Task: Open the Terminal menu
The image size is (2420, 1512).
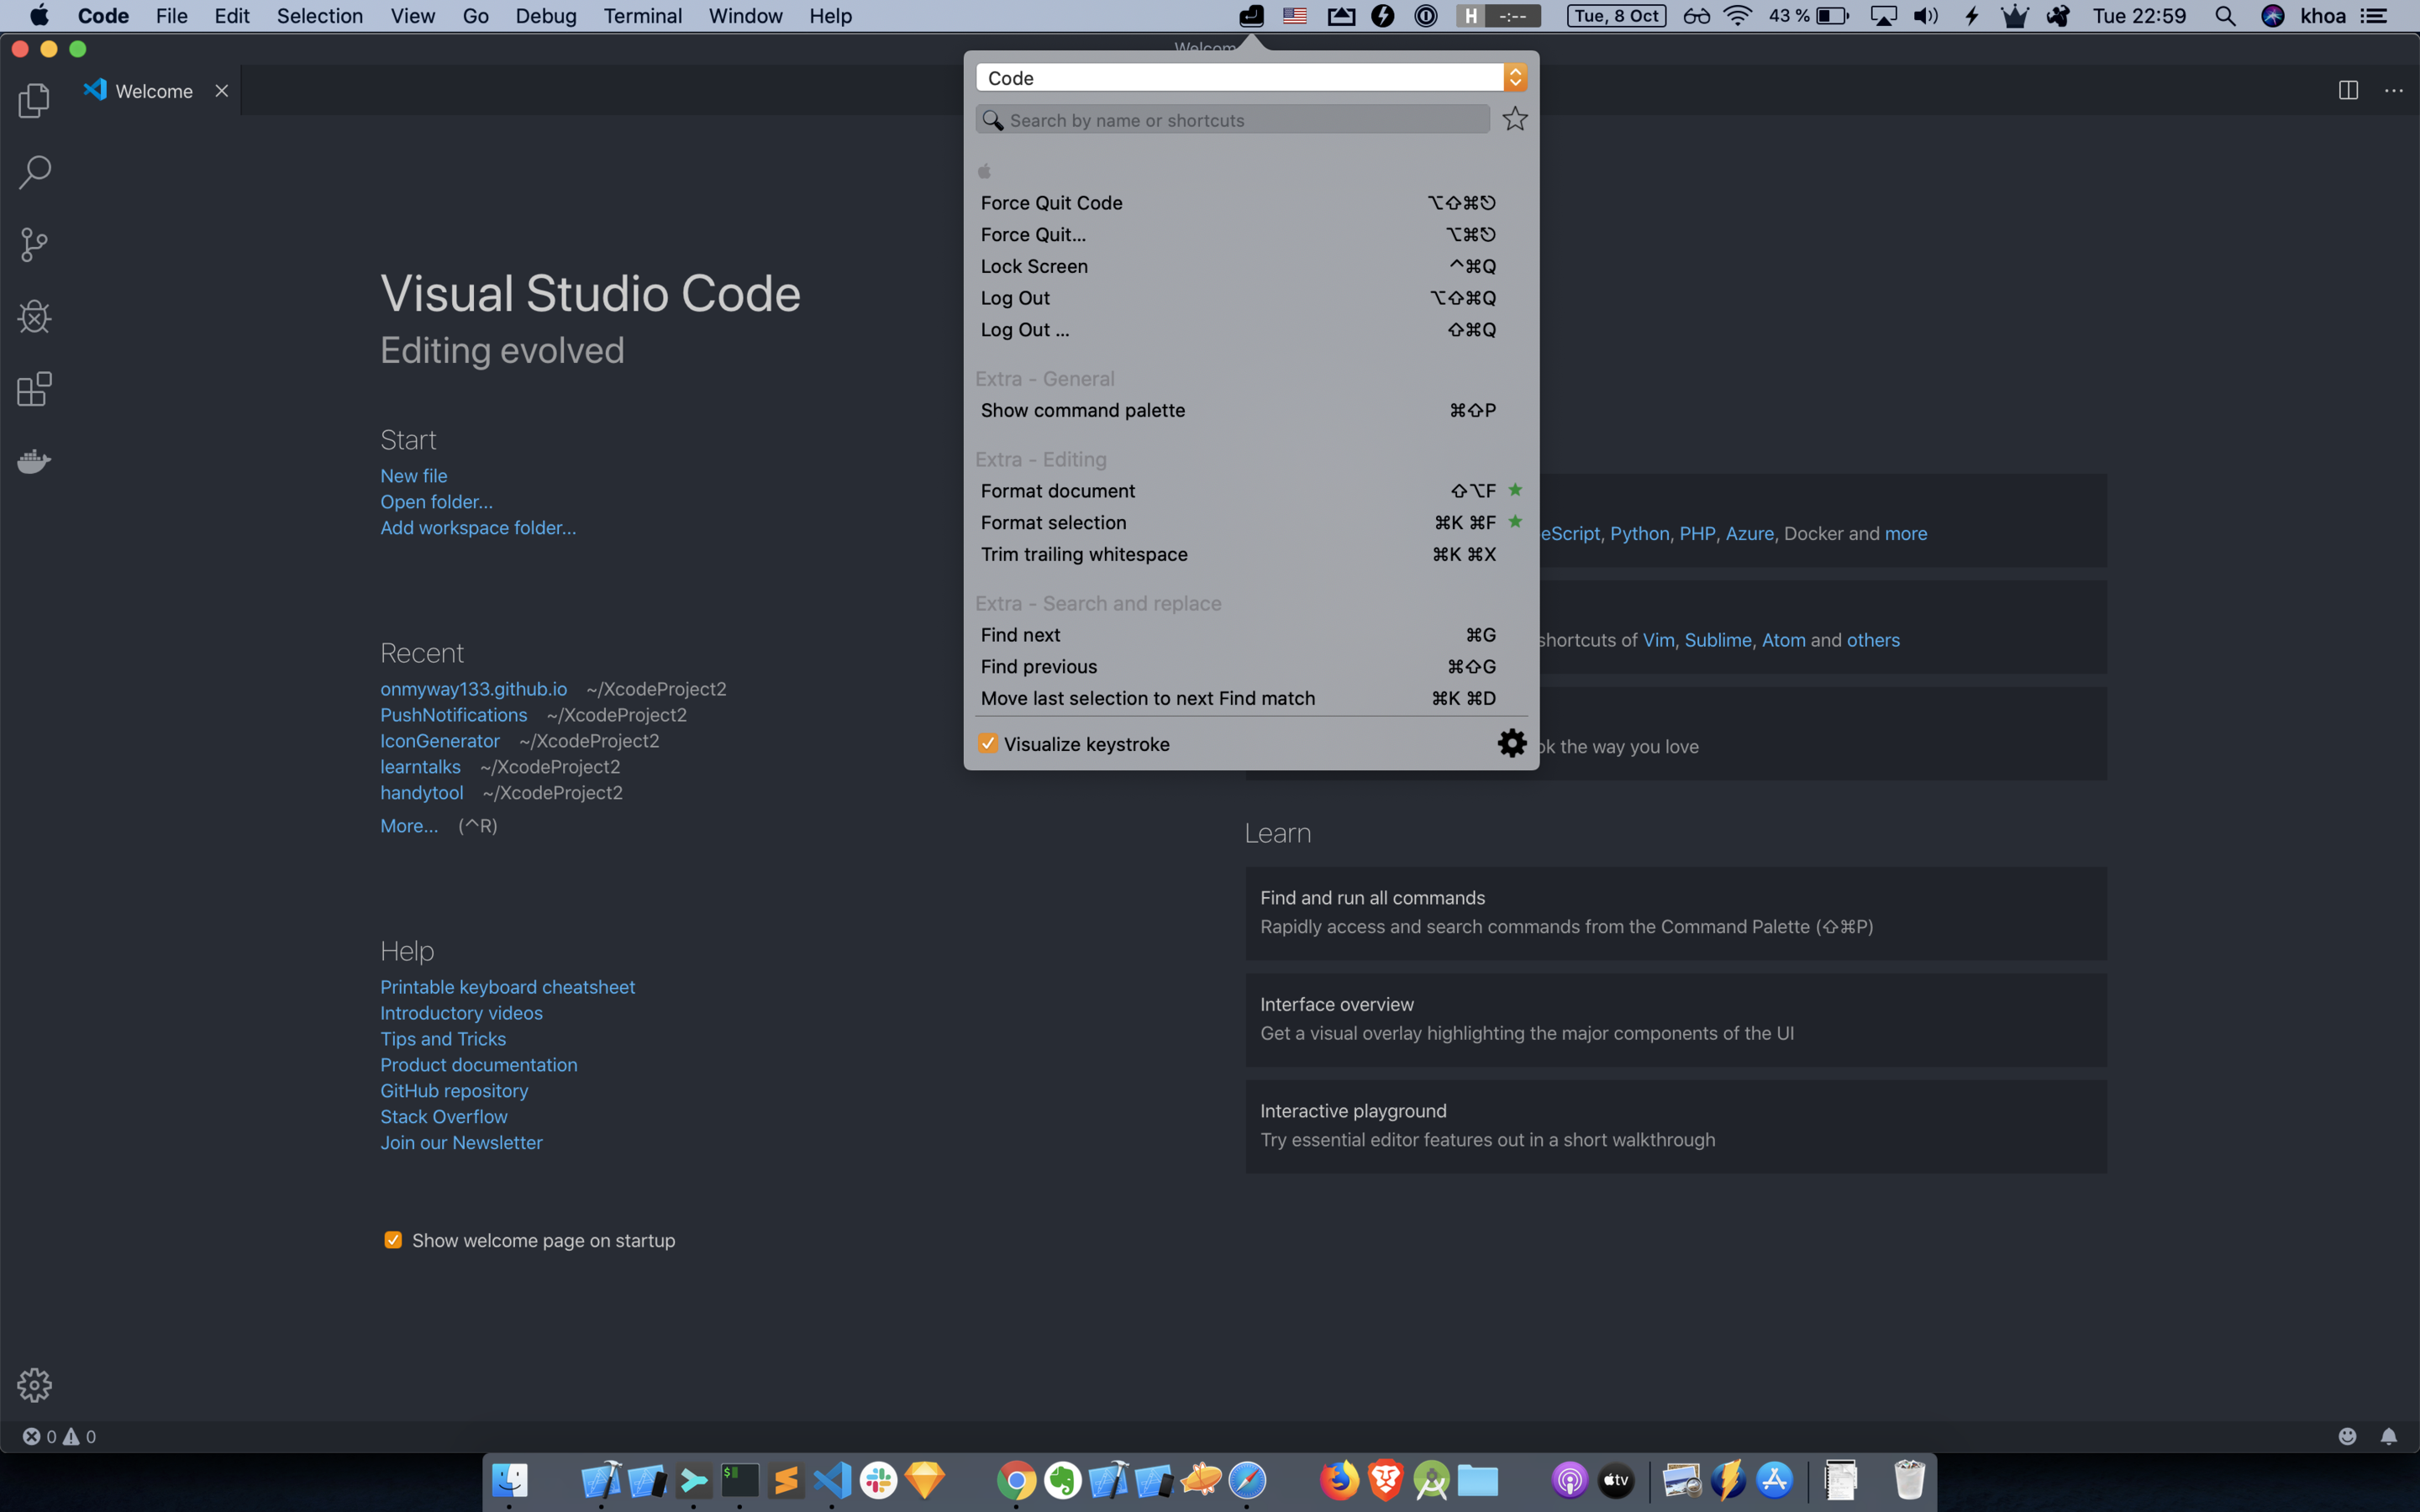Action: point(642,16)
